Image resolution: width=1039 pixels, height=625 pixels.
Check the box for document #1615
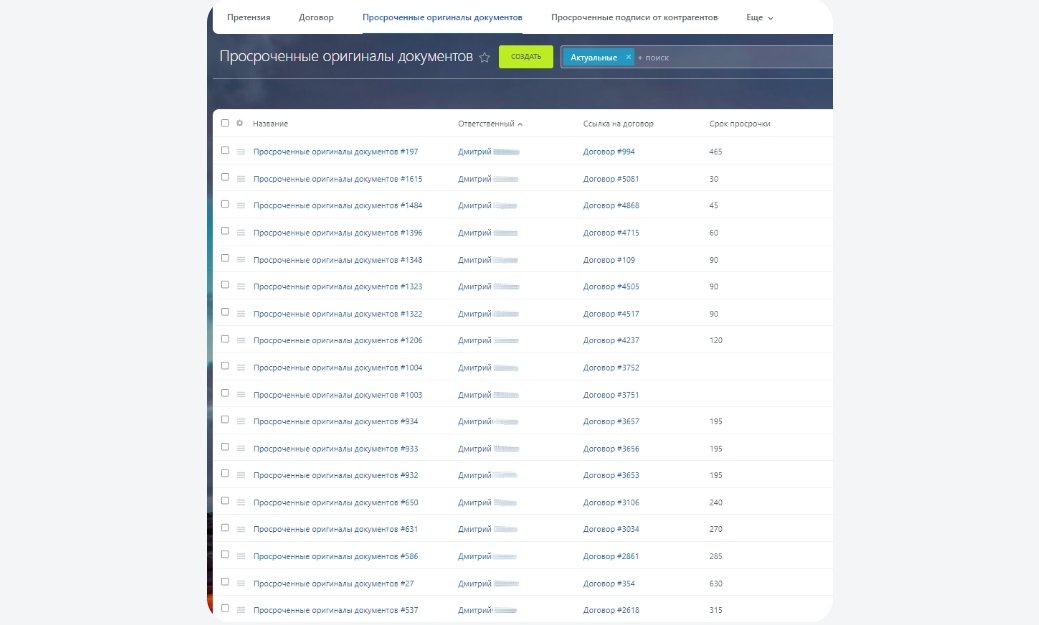pyautogui.click(x=225, y=177)
